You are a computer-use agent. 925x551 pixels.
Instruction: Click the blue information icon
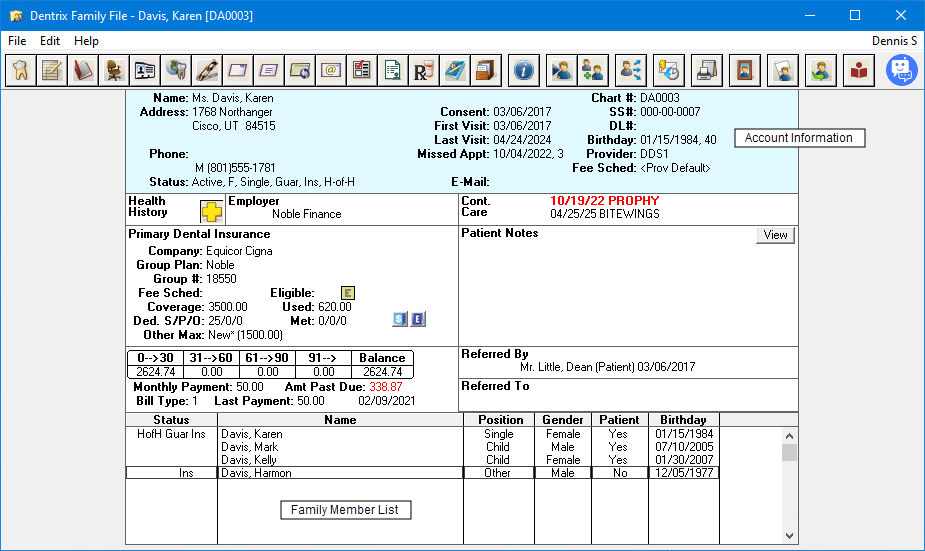click(524, 70)
